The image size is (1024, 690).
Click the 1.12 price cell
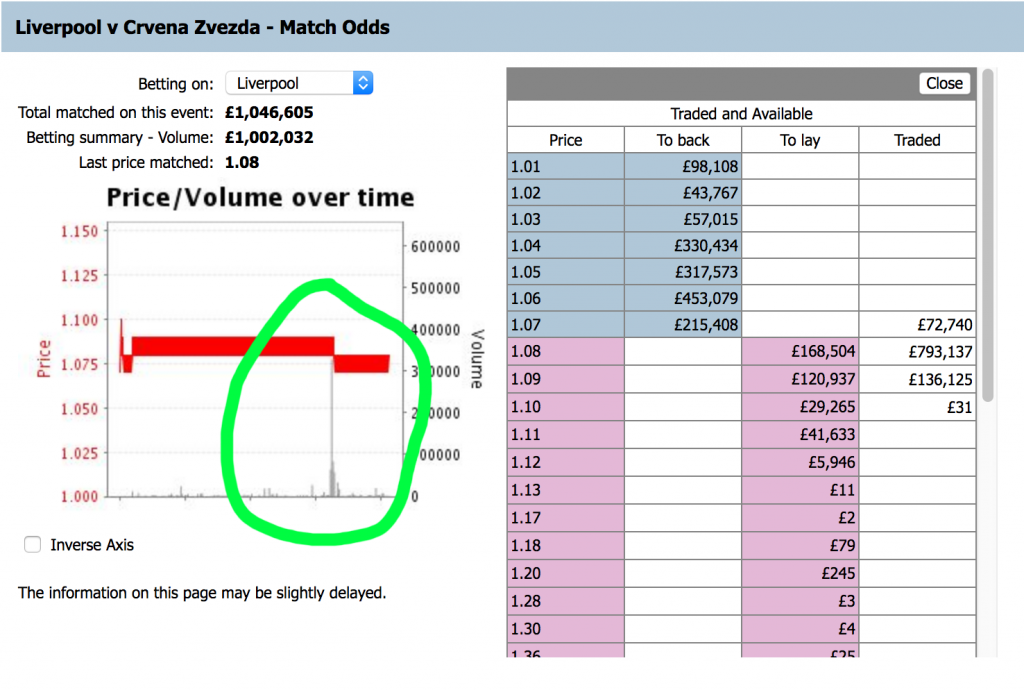tap(566, 462)
